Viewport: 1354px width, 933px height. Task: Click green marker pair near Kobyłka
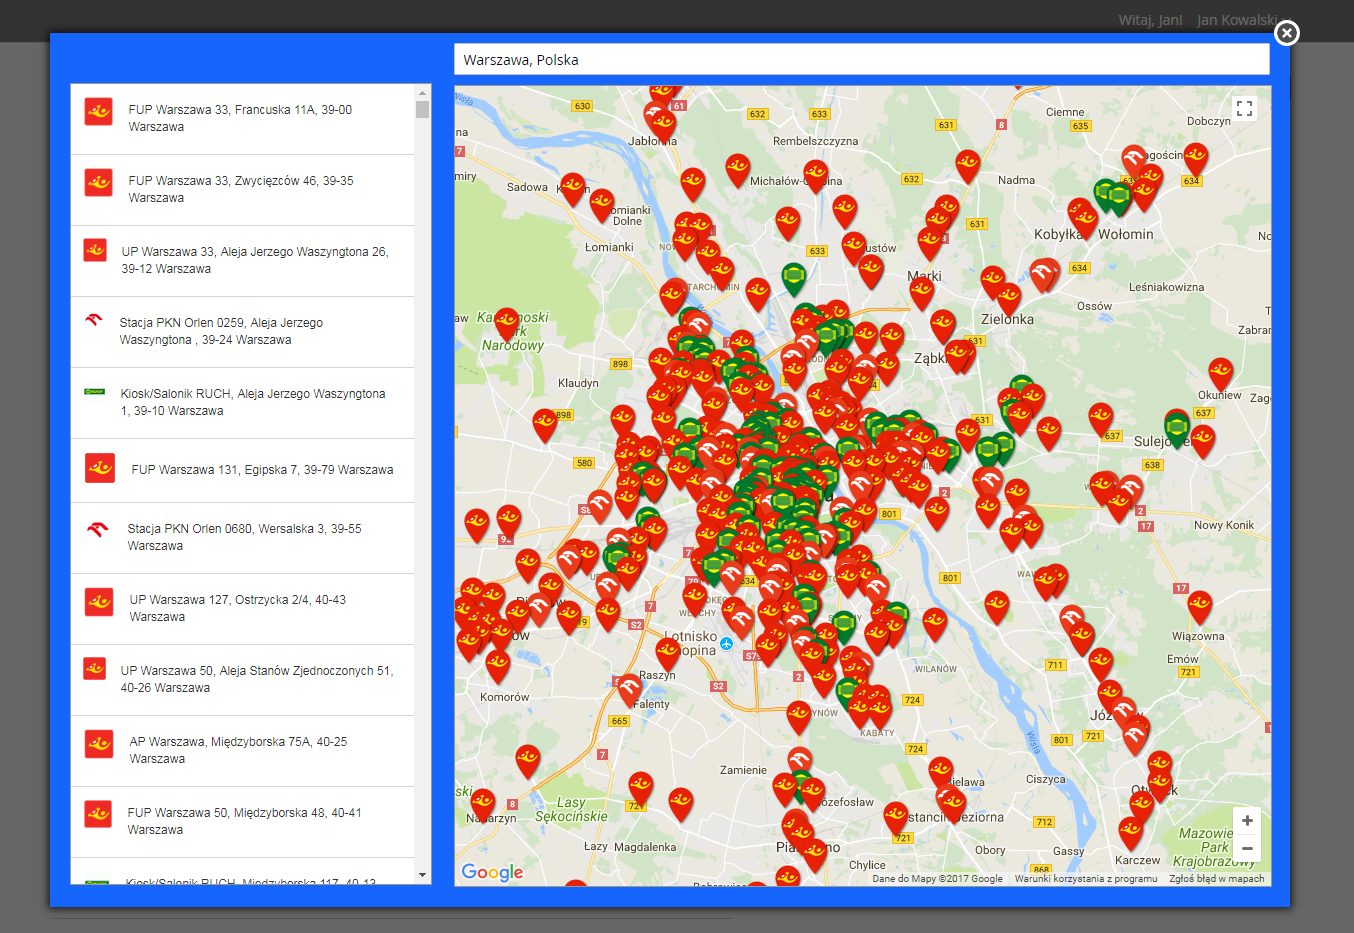(x=1111, y=195)
